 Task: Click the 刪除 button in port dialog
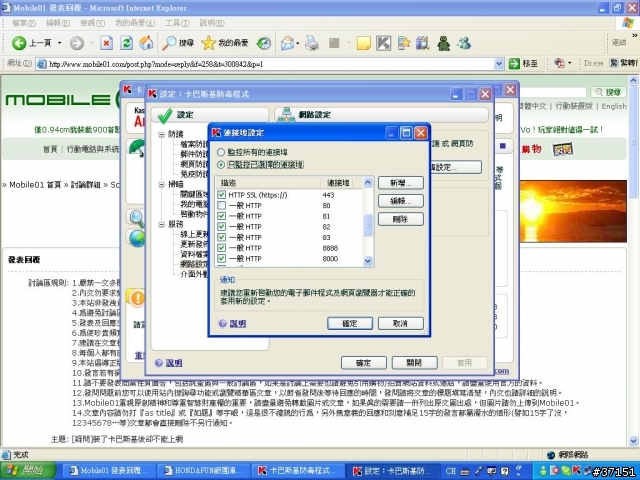(x=401, y=219)
